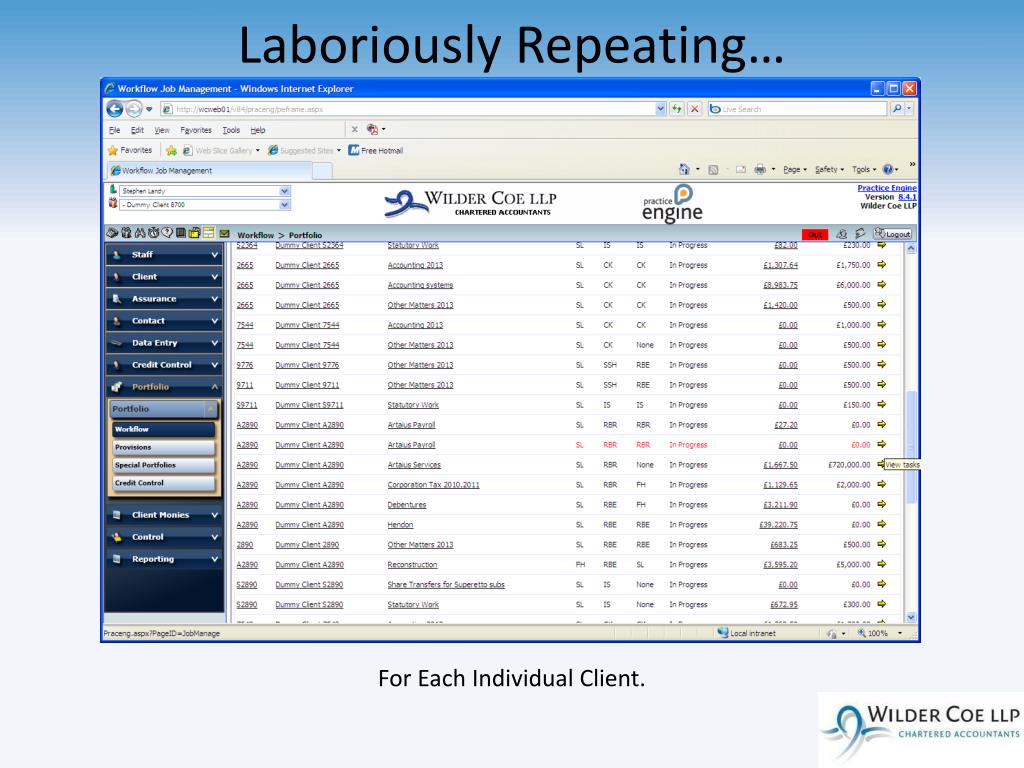Select Provisions in the Portfolio submenu
The width and height of the screenshot is (1024, 768).
coord(163,447)
